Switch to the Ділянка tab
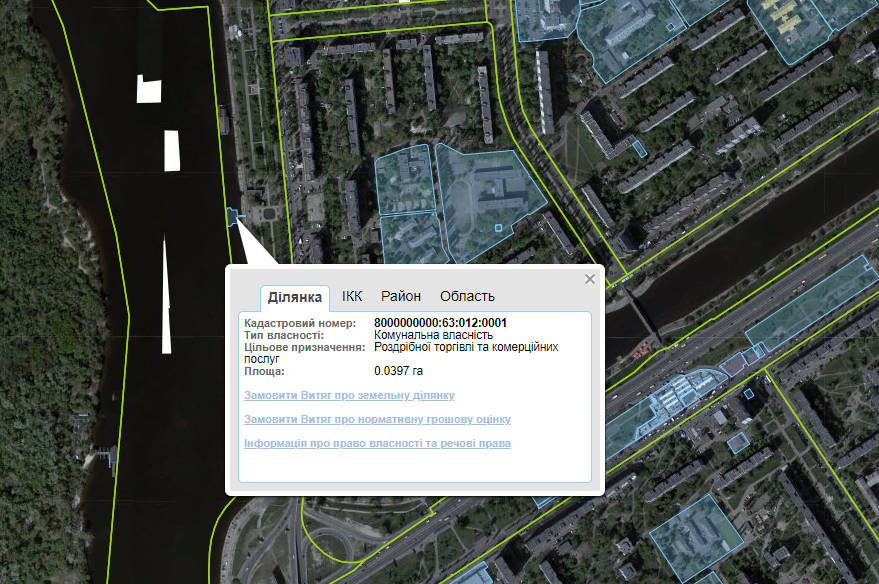This screenshot has height=584, width=879. point(295,297)
